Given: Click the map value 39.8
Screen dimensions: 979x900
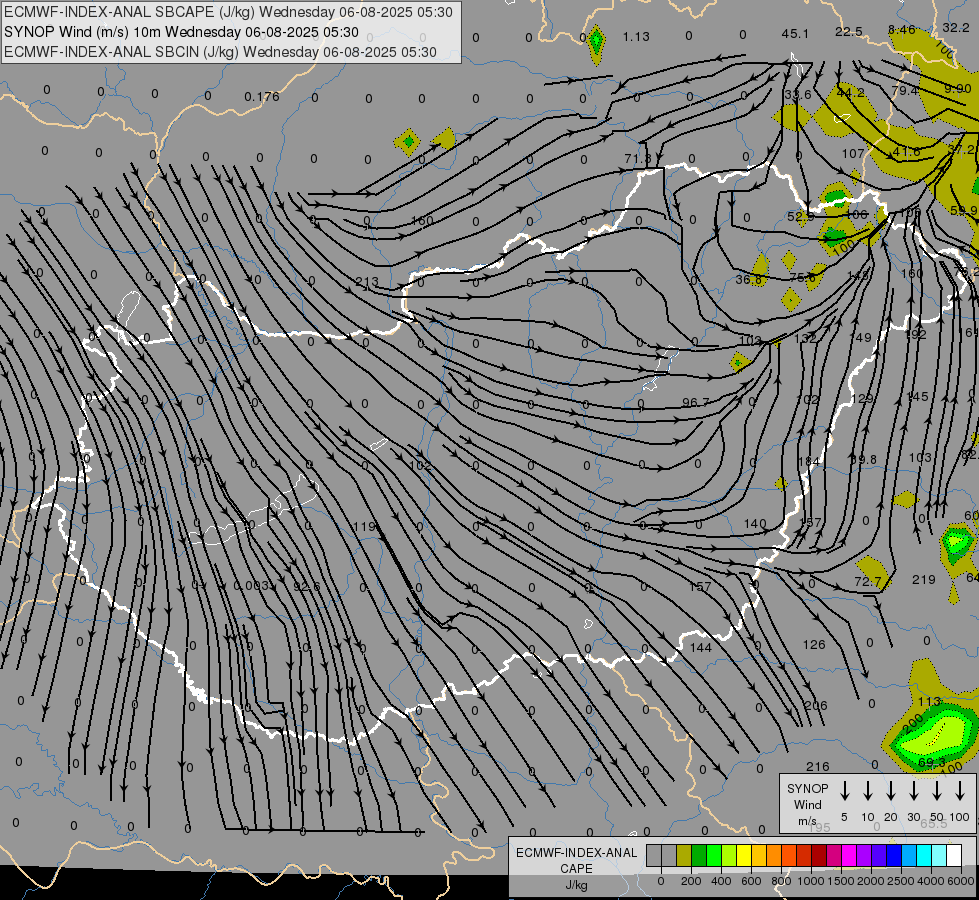Looking at the screenshot, I should click(863, 460).
